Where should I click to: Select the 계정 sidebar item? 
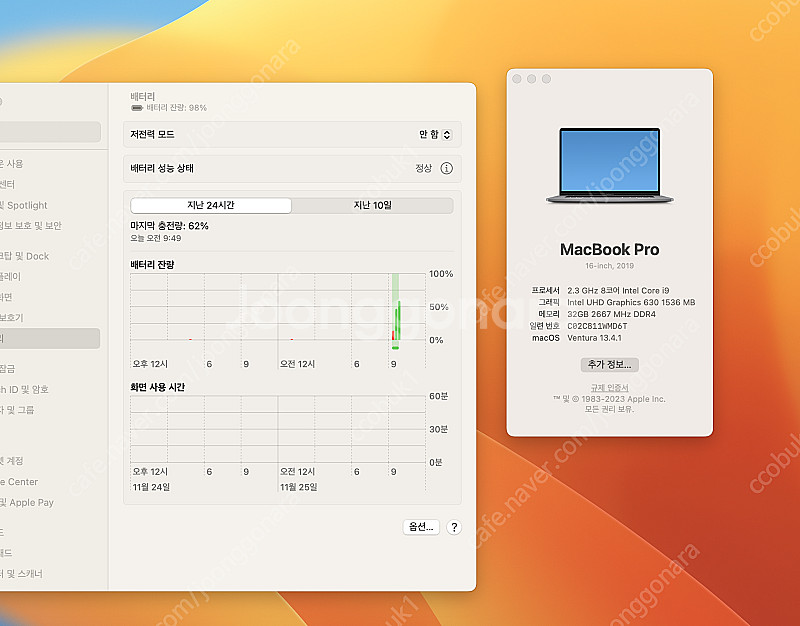(12, 461)
